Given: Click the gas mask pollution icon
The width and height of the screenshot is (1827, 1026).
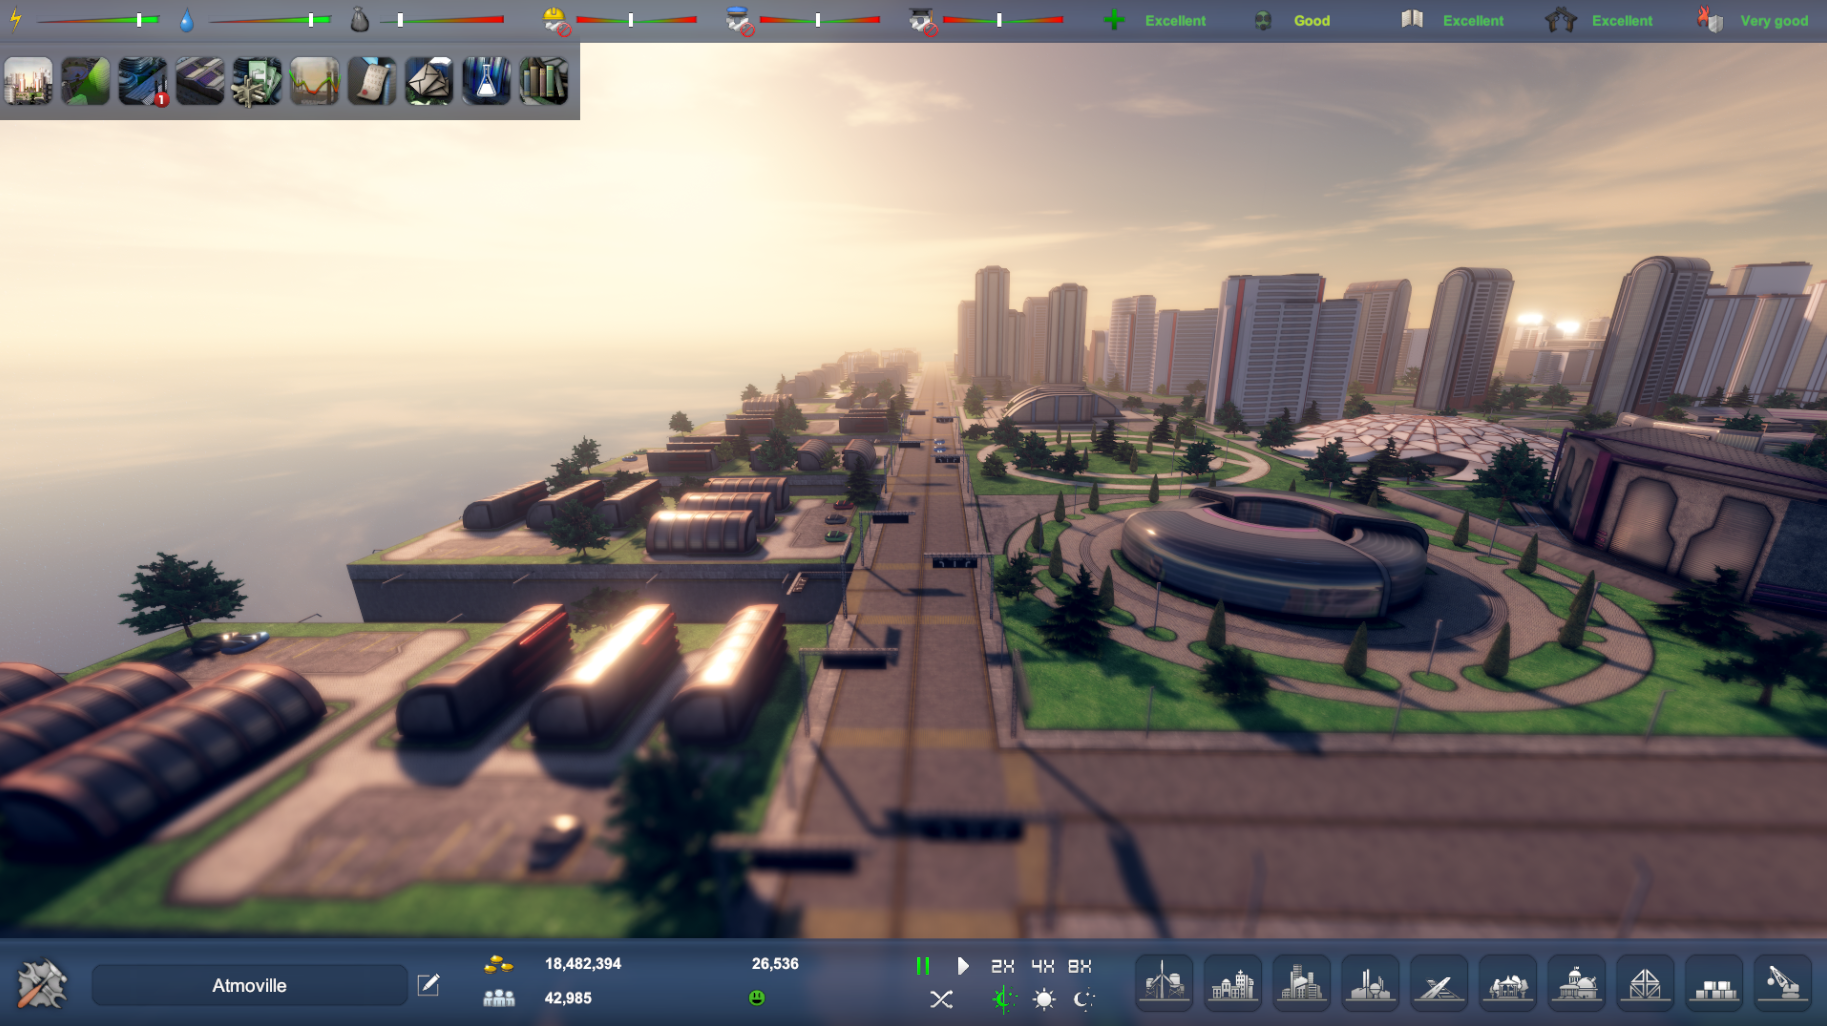Looking at the screenshot, I should [x=1263, y=20].
